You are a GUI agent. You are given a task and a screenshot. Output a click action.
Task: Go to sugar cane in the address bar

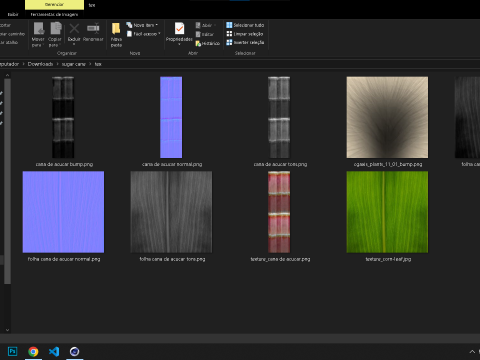pos(74,64)
